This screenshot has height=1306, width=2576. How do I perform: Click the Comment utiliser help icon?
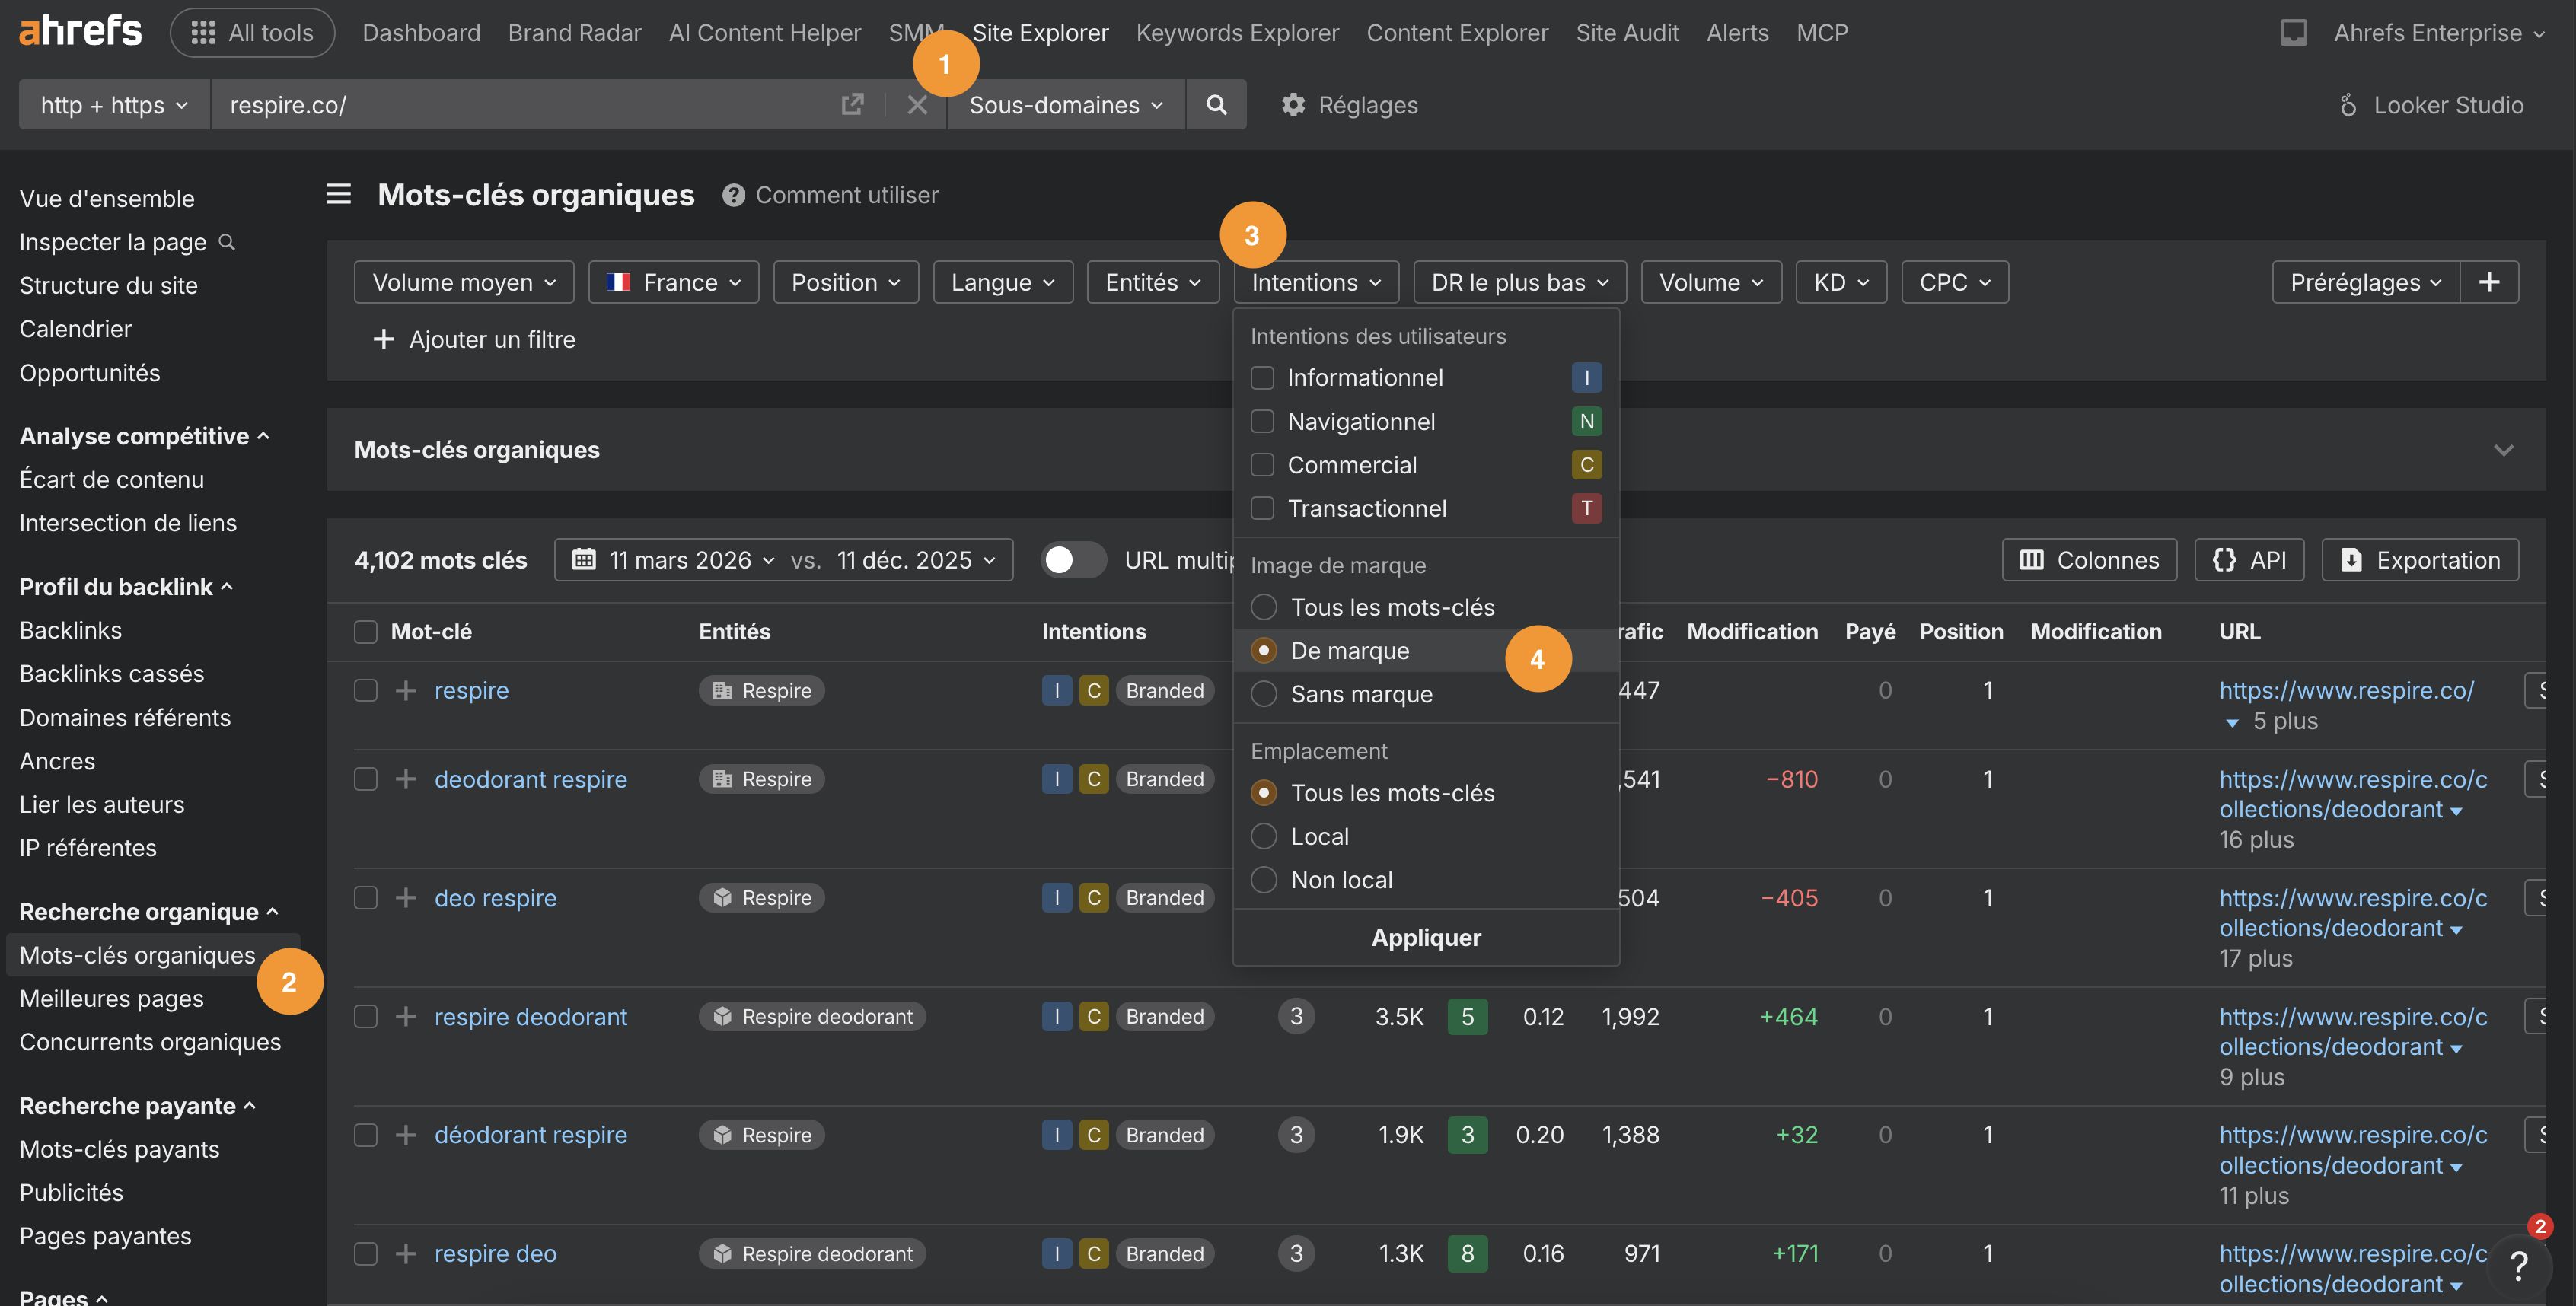point(733,194)
